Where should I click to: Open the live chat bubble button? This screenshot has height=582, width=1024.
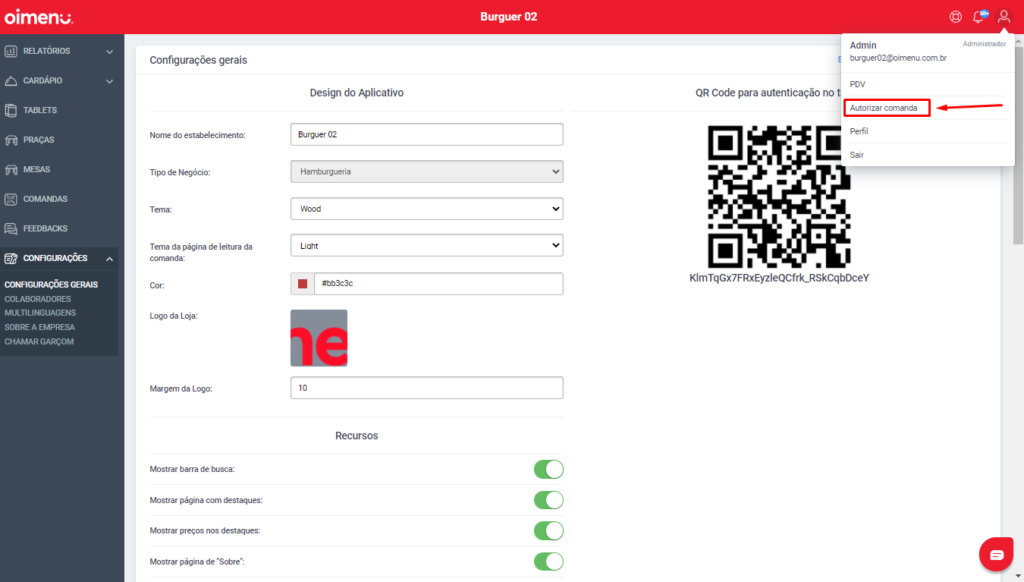click(x=996, y=555)
